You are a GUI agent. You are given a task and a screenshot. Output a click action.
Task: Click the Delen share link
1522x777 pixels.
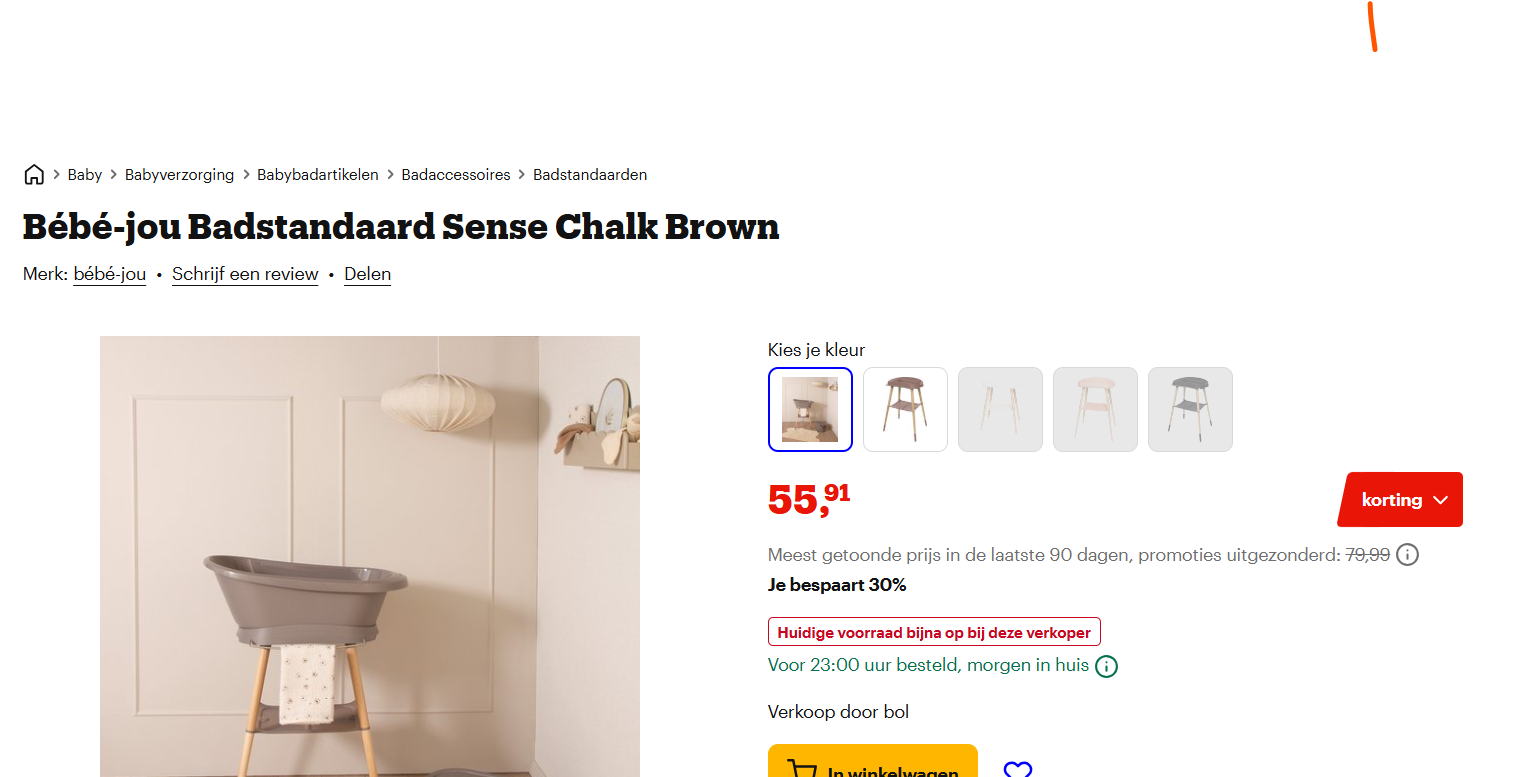point(367,274)
